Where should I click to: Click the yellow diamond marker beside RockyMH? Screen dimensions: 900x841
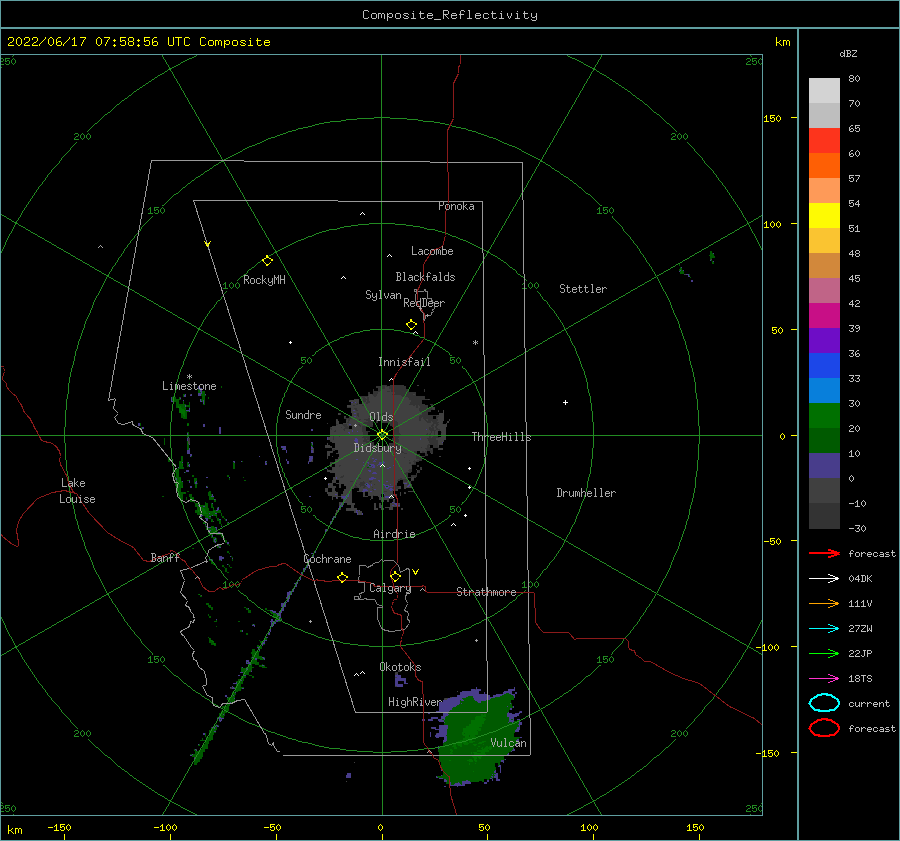point(267,261)
